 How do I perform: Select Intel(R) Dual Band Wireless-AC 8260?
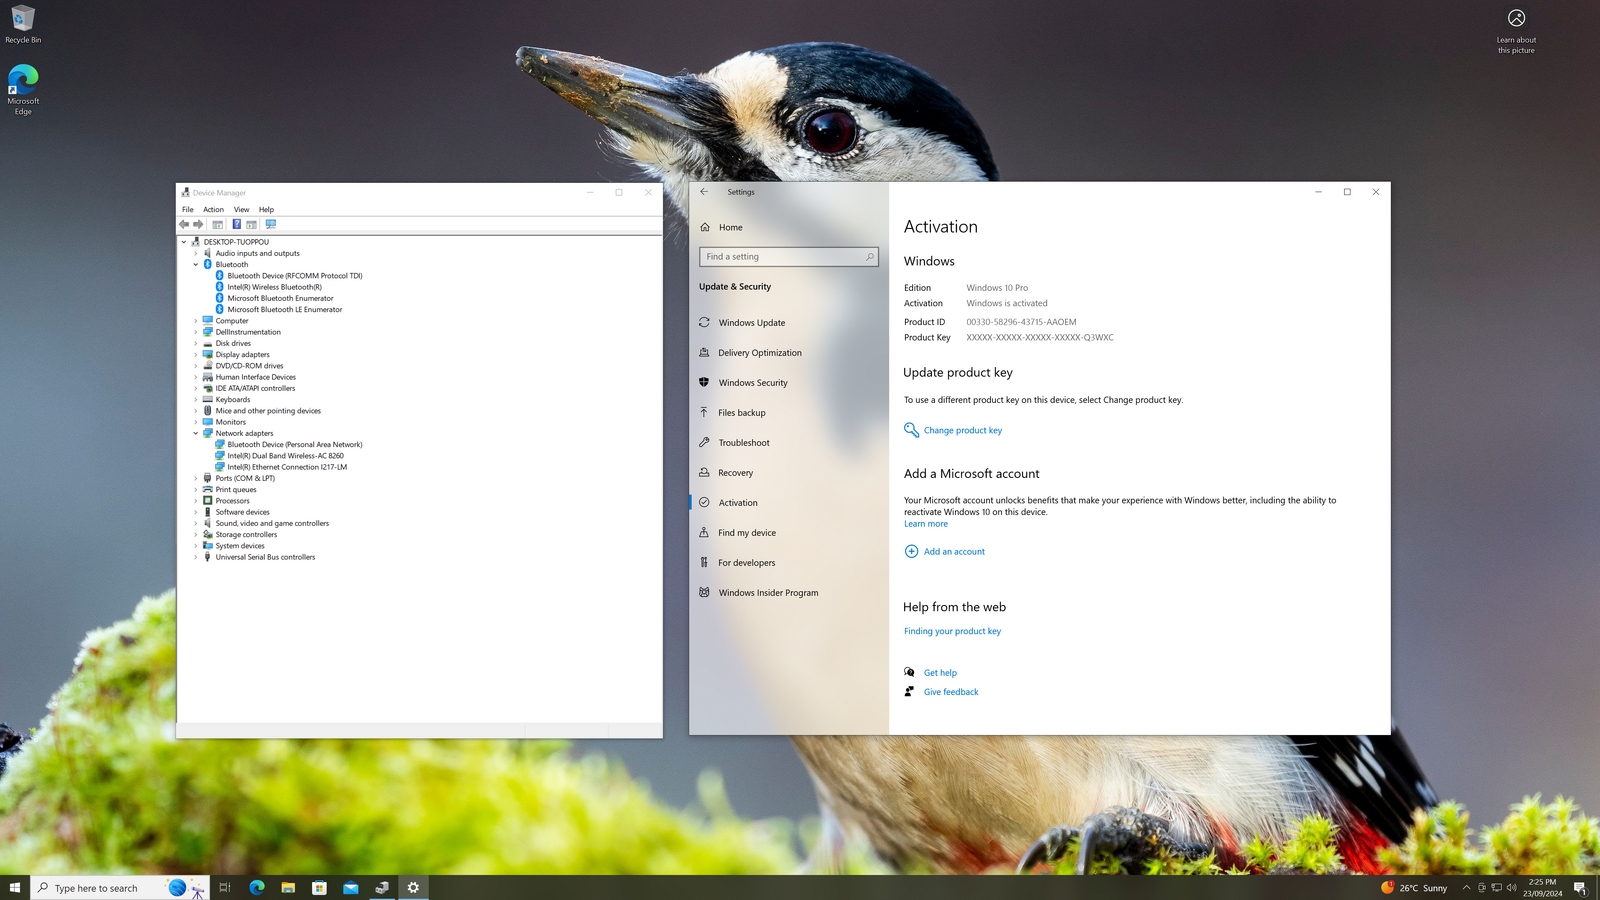coord(285,456)
